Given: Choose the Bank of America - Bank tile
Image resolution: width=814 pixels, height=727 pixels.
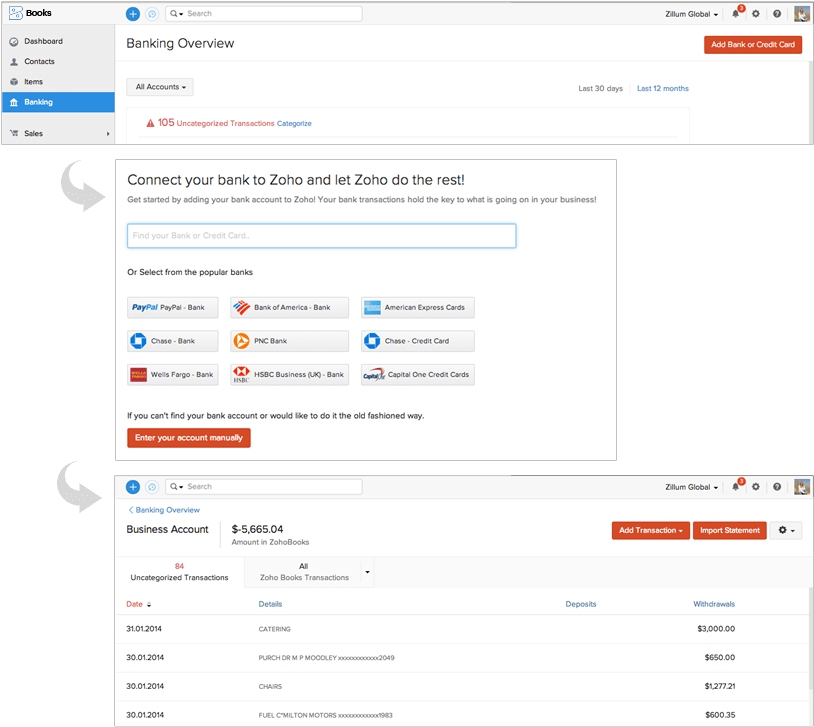Looking at the screenshot, I should 289,308.
